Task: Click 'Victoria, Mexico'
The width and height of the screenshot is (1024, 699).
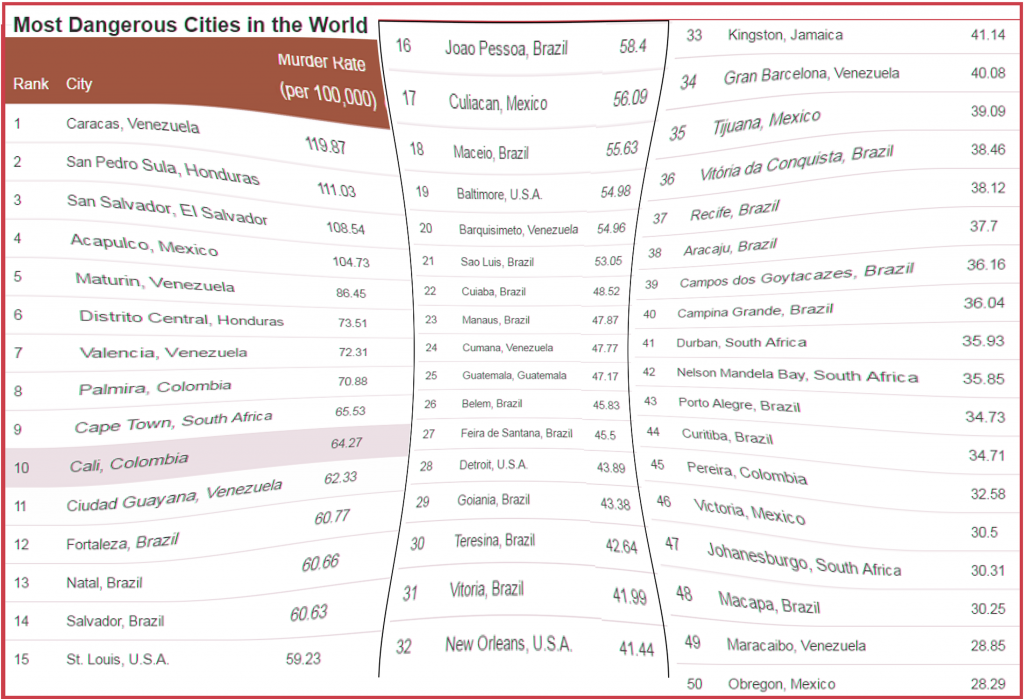Action: pos(749,512)
